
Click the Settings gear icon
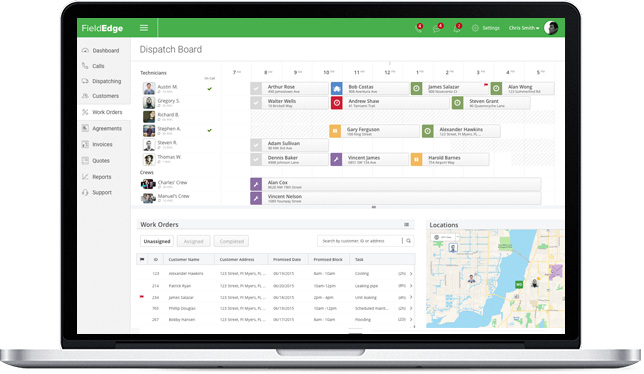[x=475, y=28]
